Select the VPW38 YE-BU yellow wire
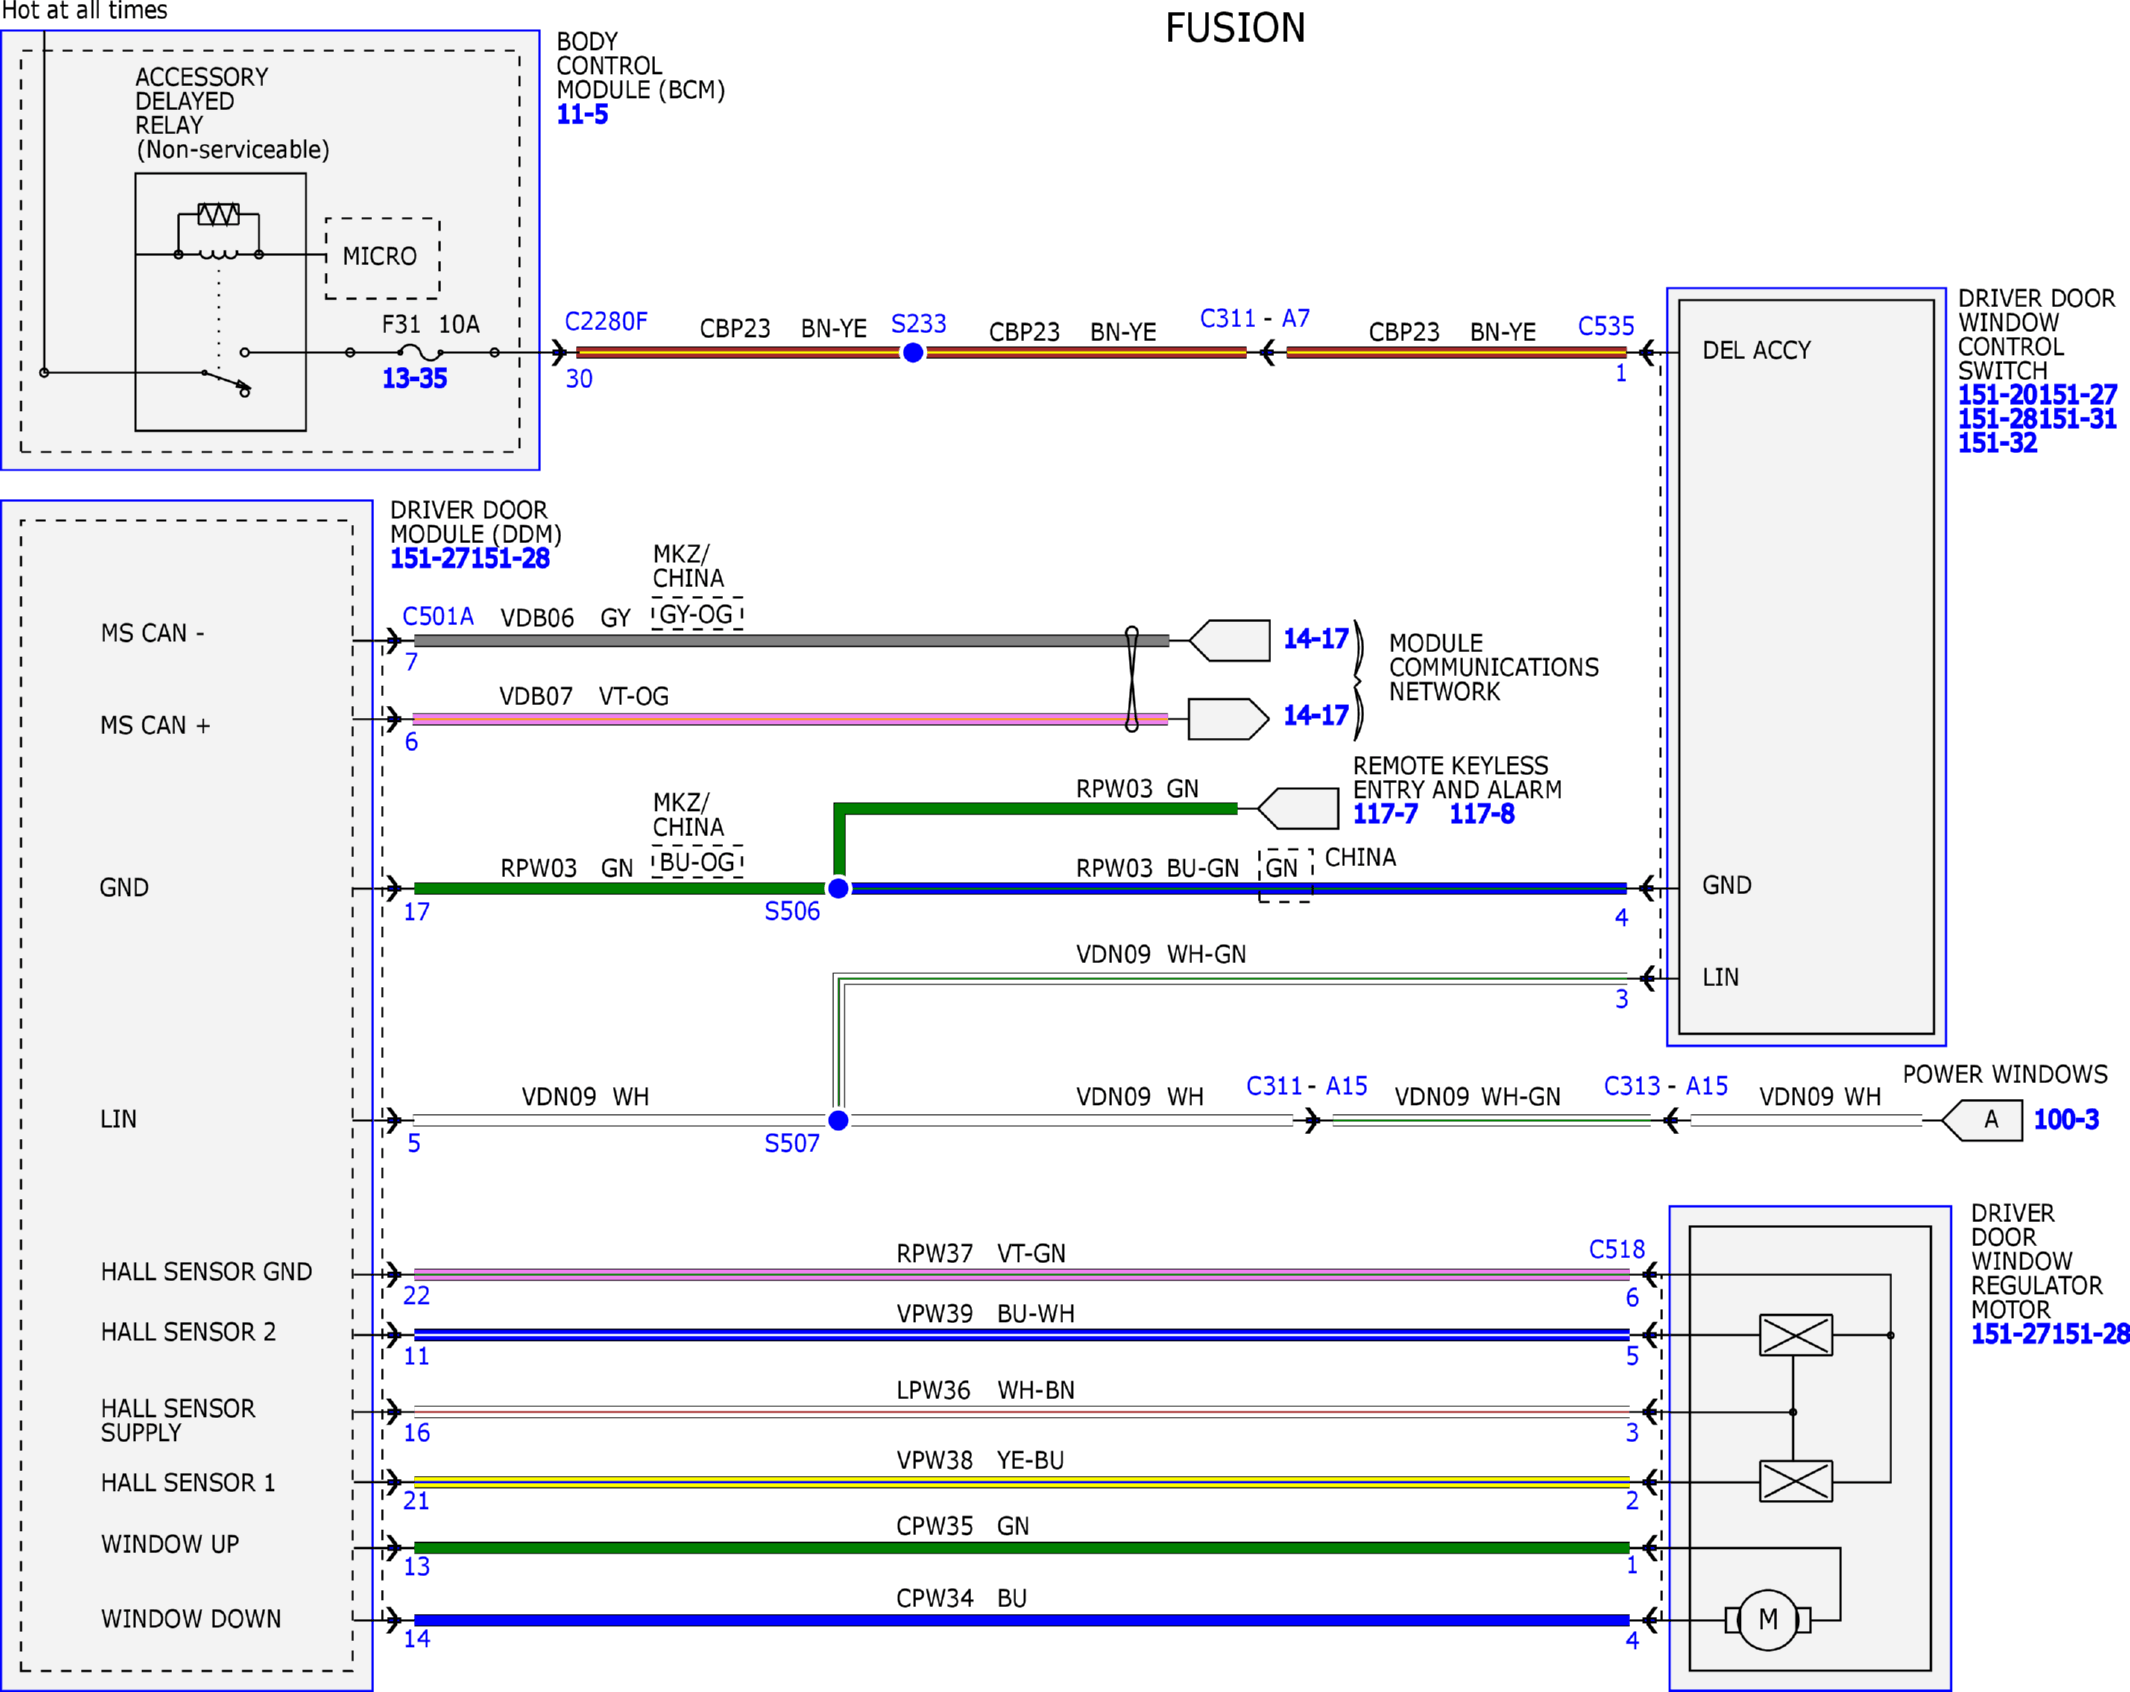Screen dimensions: 2130x1692 (x=1022, y=1483)
